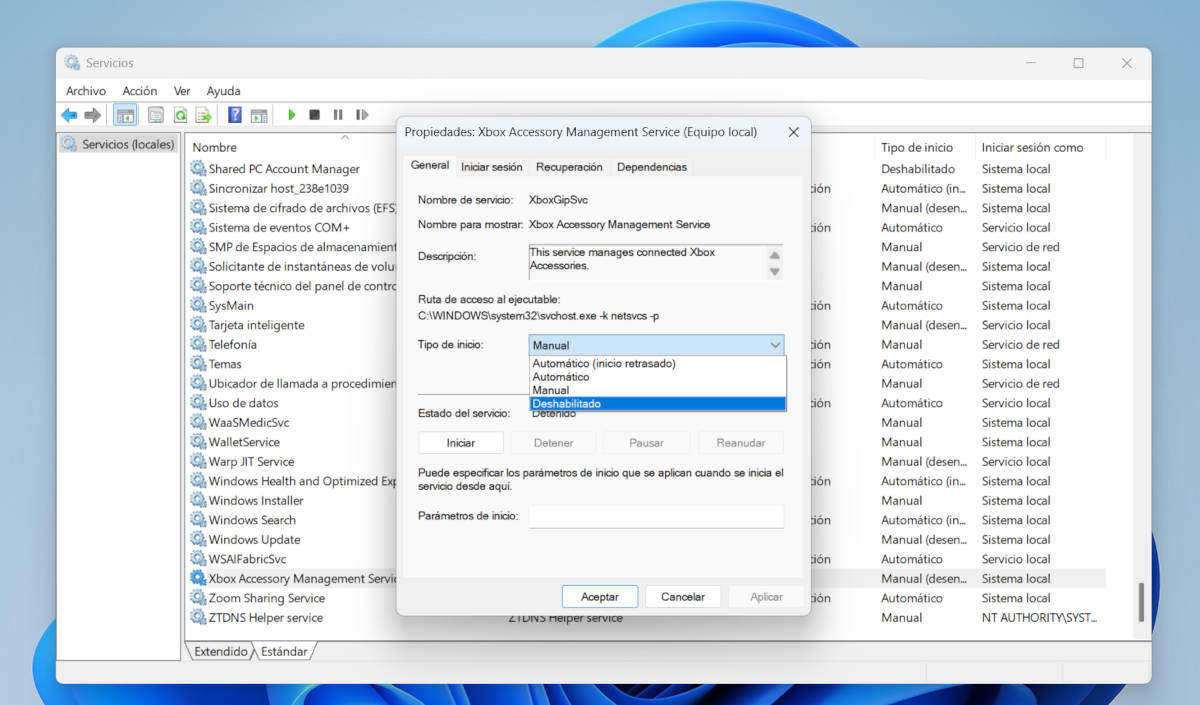This screenshot has height=705, width=1200.
Task: Click the Servicios window title bar icon
Action: (72, 62)
